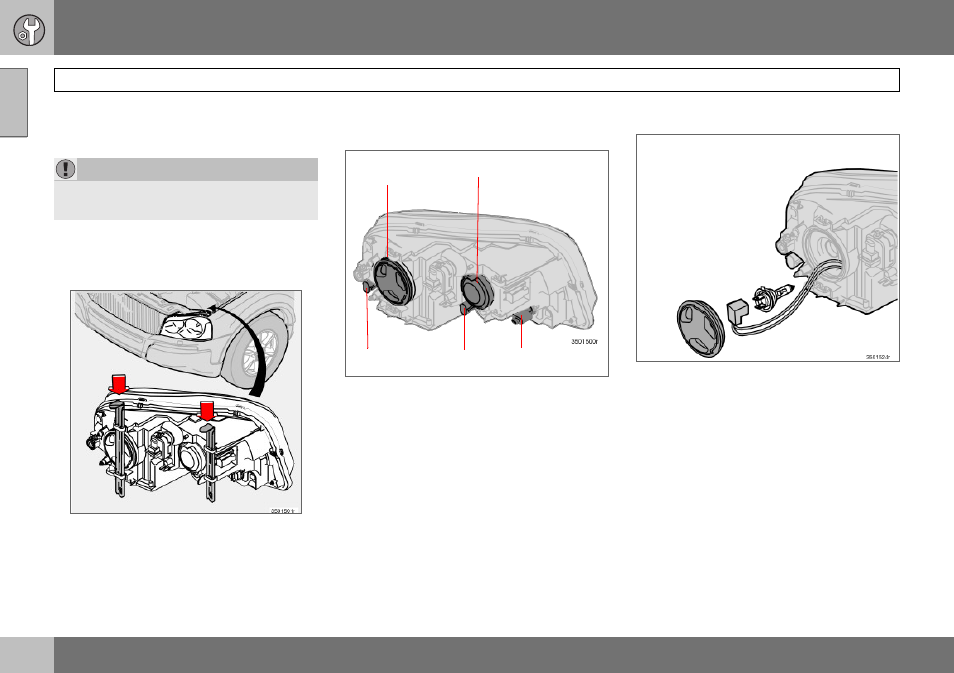Open the headlight removal illustration on left

[x=186, y=402]
